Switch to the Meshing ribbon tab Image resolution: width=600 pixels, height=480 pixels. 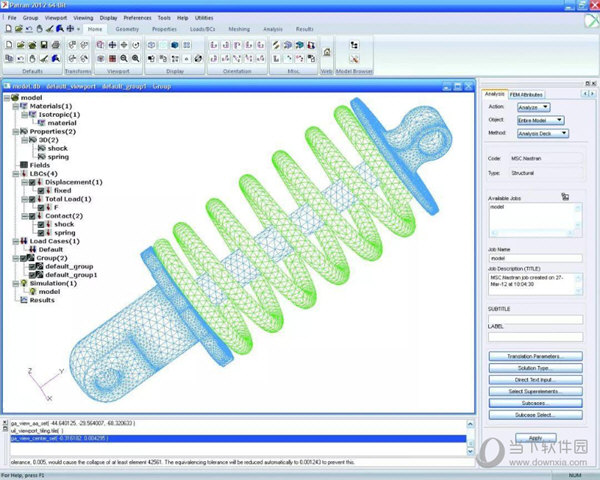239,29
